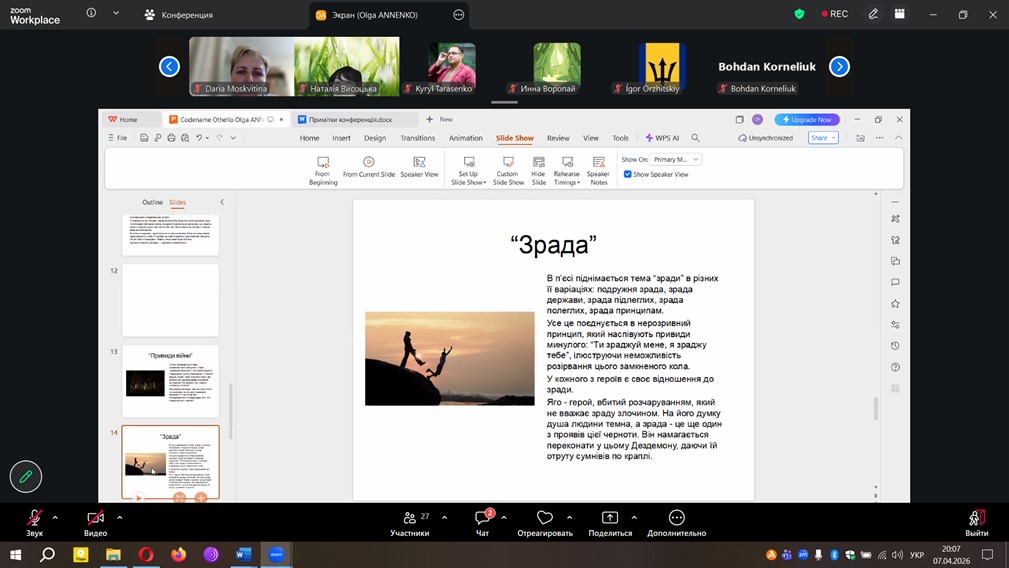Open Zoom annotation pencil tool

click(x=26, y=477)
